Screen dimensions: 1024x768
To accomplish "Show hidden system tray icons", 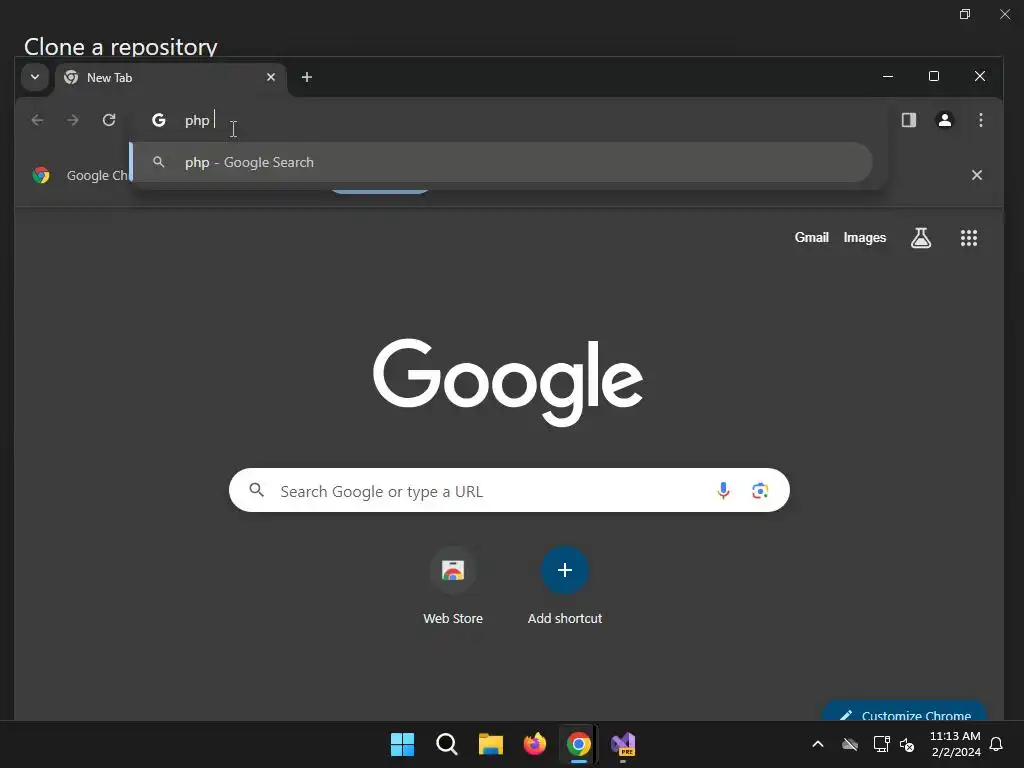I will [x=818, y=744].
